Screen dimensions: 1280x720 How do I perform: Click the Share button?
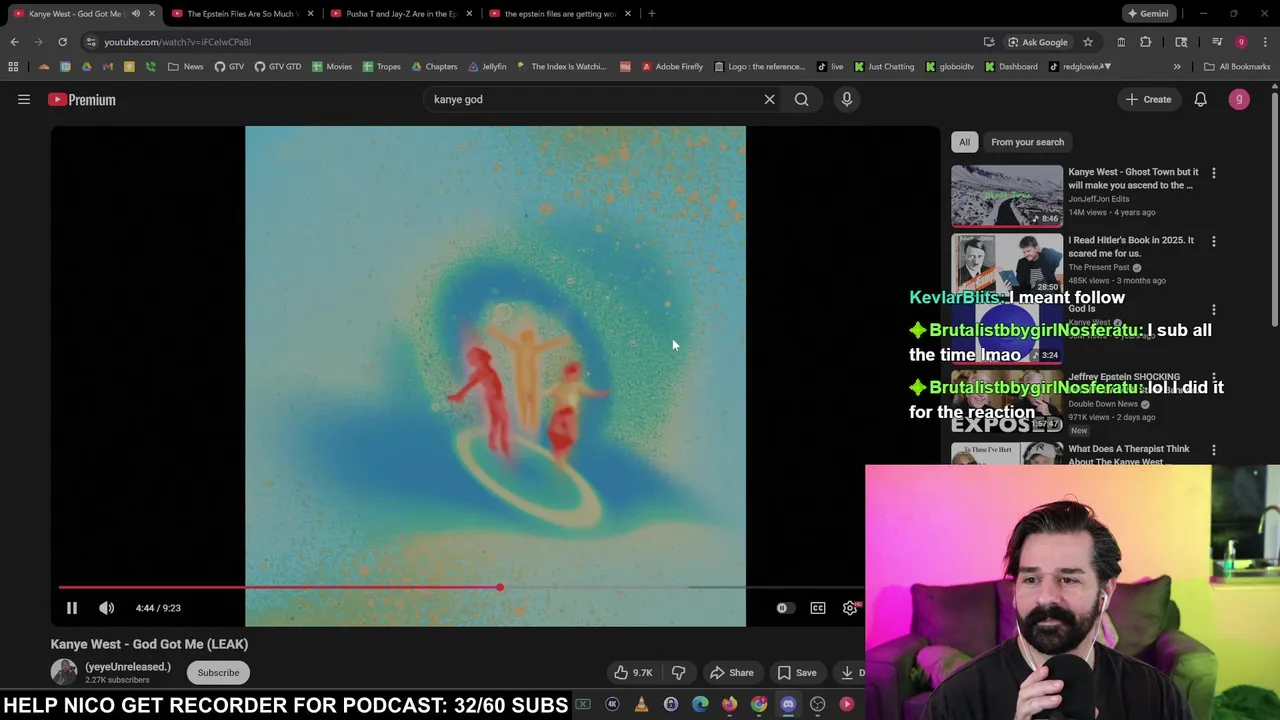731,673
